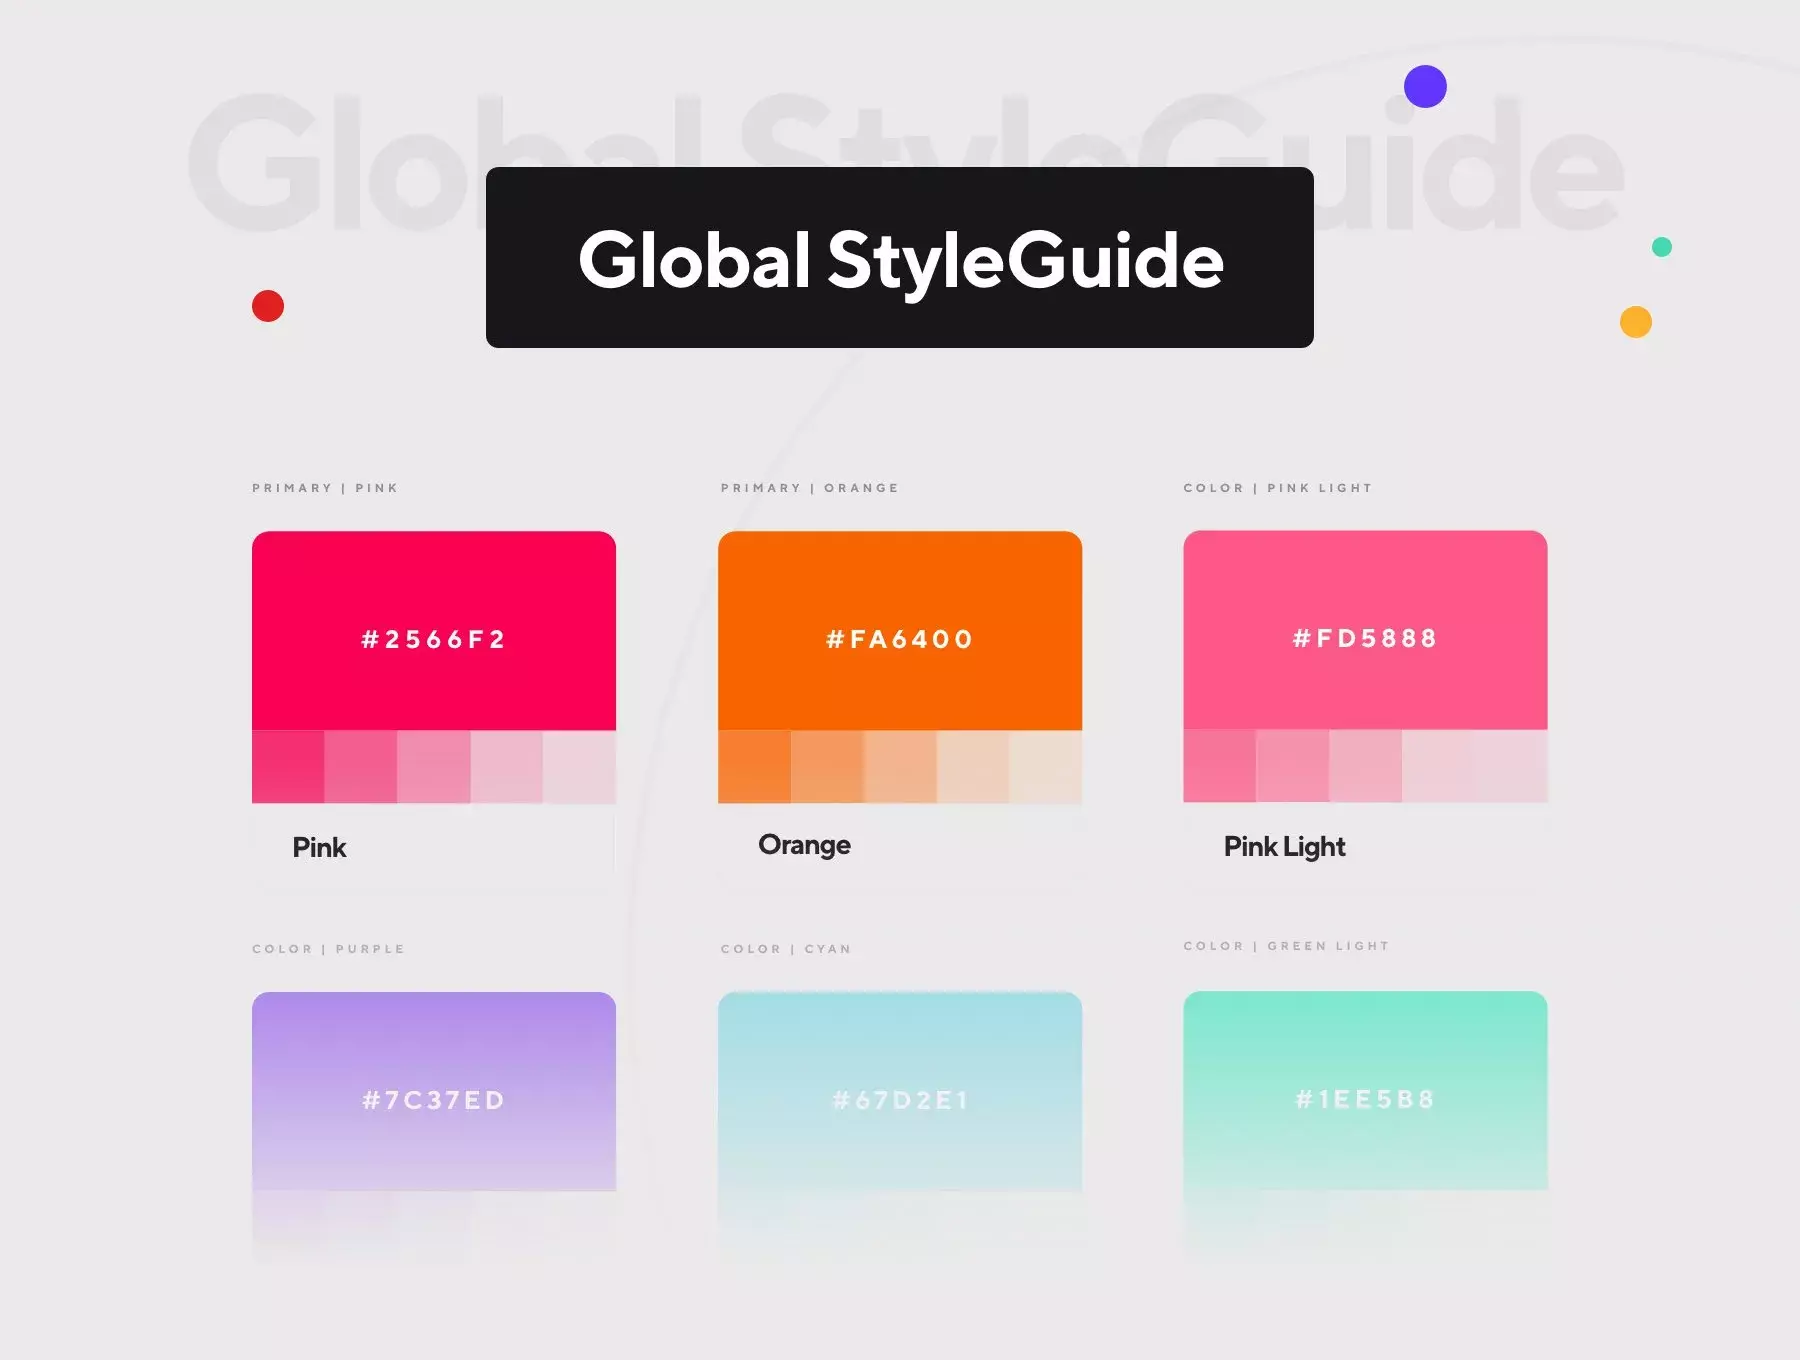Click the "PRIMARY | ORANGE" heading

810,488
